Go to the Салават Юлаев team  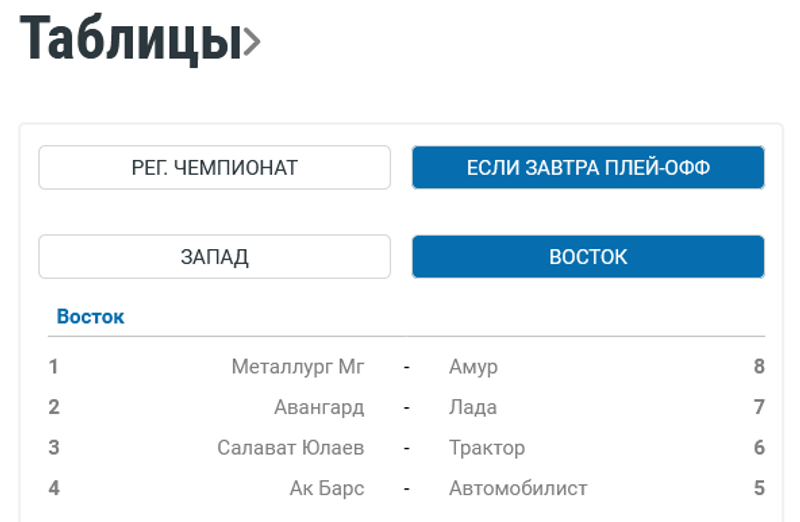[x=291, y=448]
